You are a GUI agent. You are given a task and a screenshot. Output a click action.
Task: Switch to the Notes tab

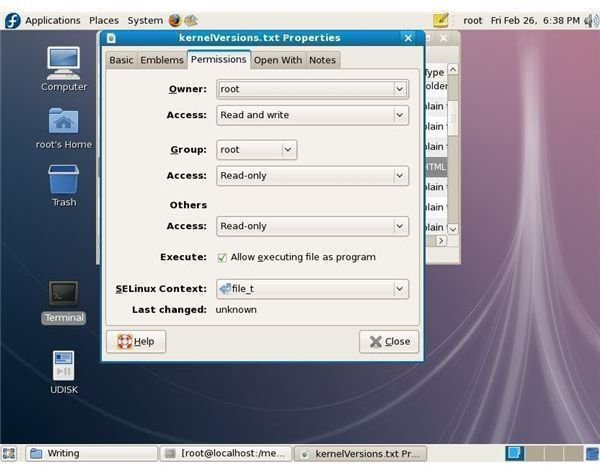[x=323, y=60]
